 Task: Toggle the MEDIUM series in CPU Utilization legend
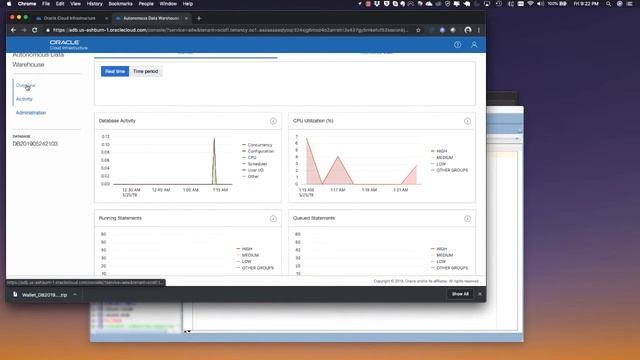pyautogui.click(x=442, y=158)
